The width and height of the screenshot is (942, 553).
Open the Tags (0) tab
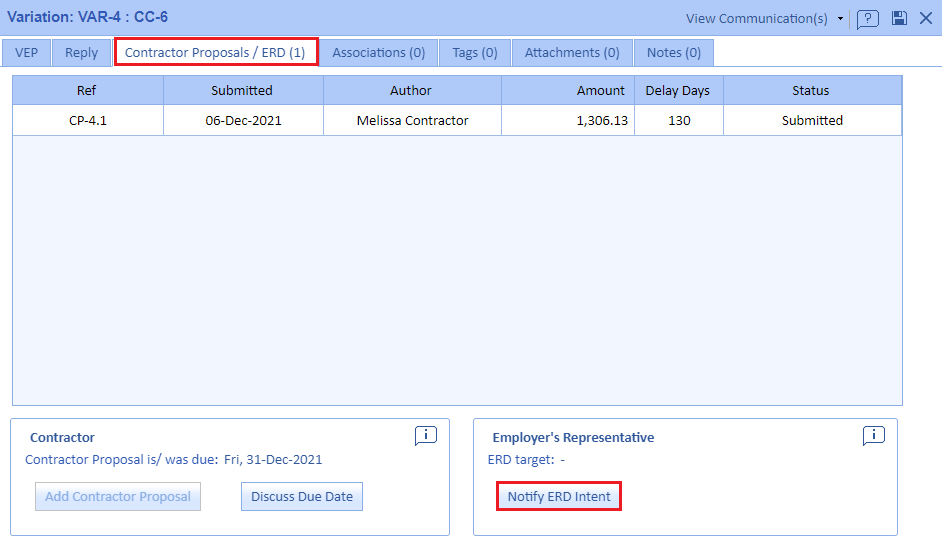[475, 52]
